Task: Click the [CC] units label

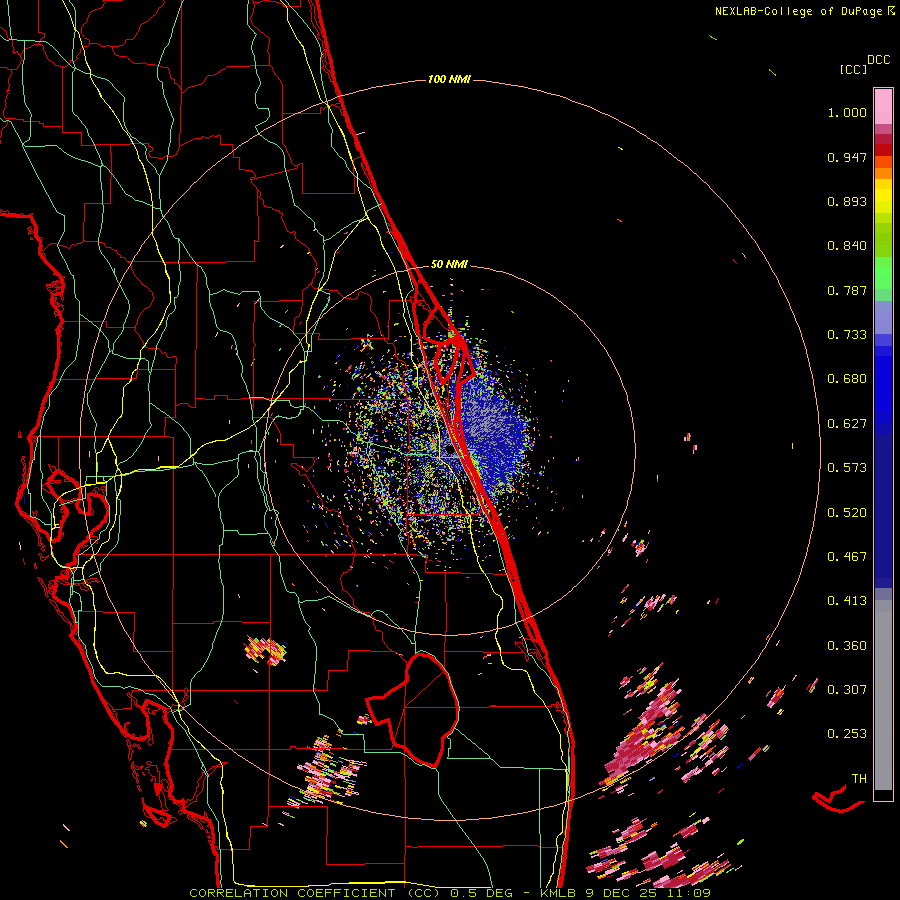Action: [x=854, y=69]
